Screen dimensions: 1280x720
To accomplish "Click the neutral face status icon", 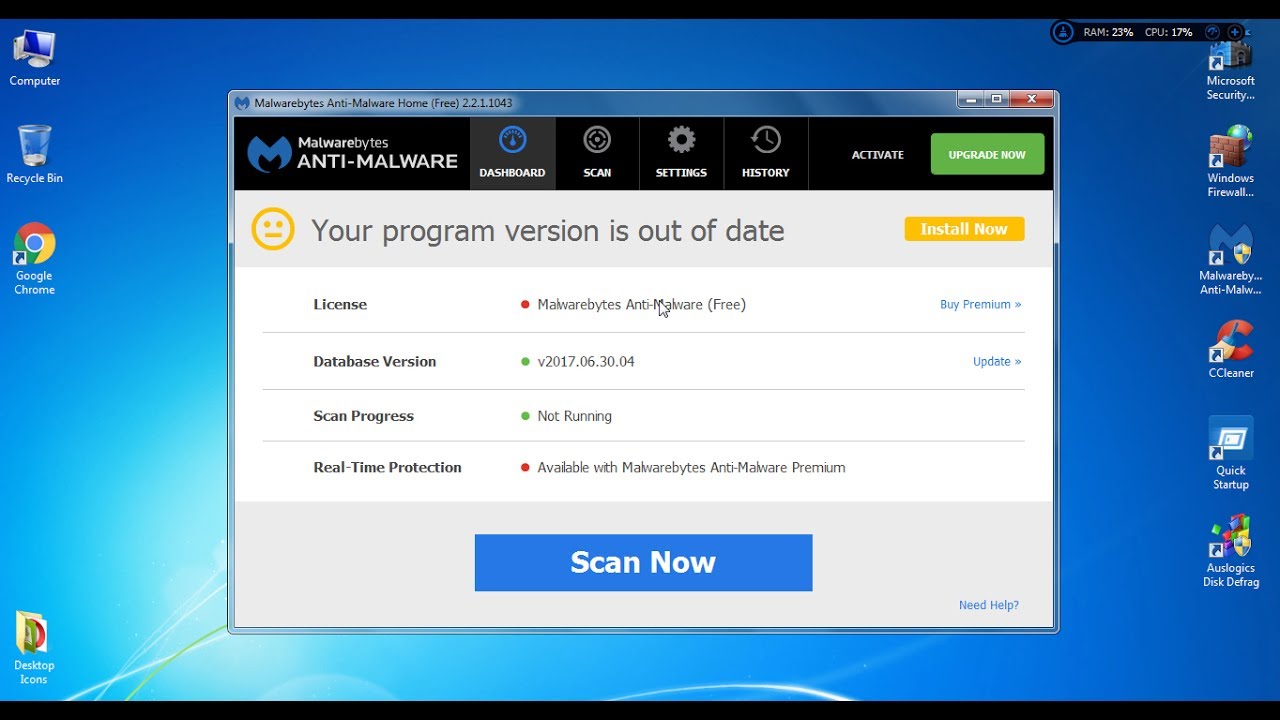I will [273, 230].
